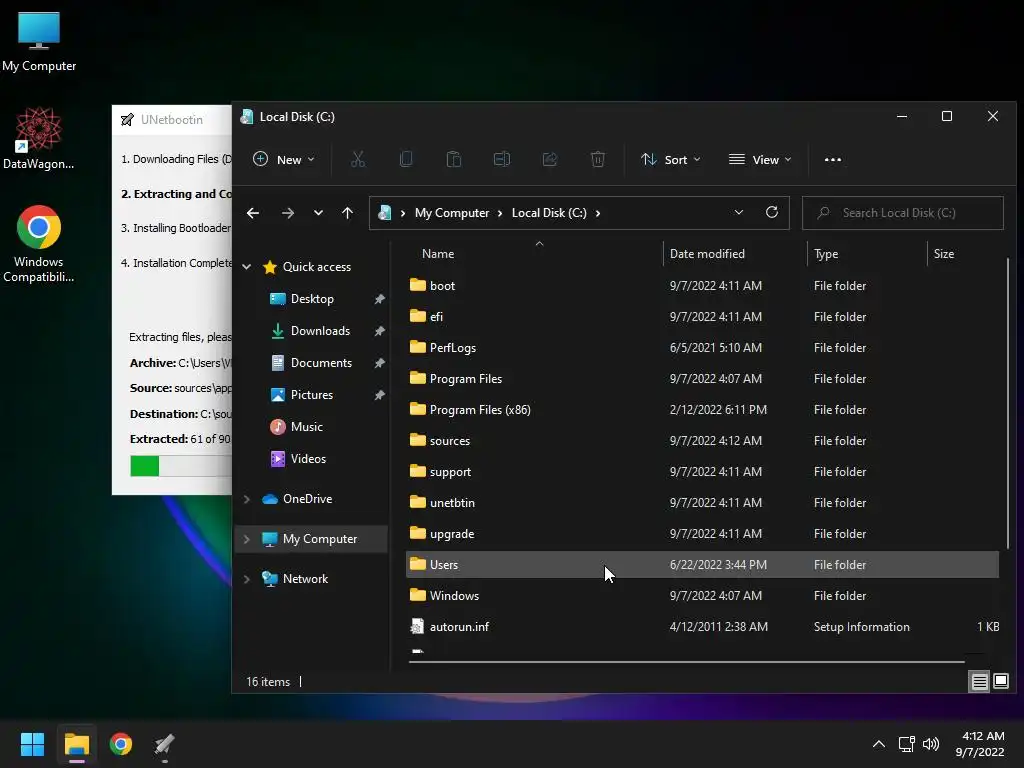Open the volume speaker tray icon
The height and width of the screenshot is (768, 1024).
(x=931, y=744)
